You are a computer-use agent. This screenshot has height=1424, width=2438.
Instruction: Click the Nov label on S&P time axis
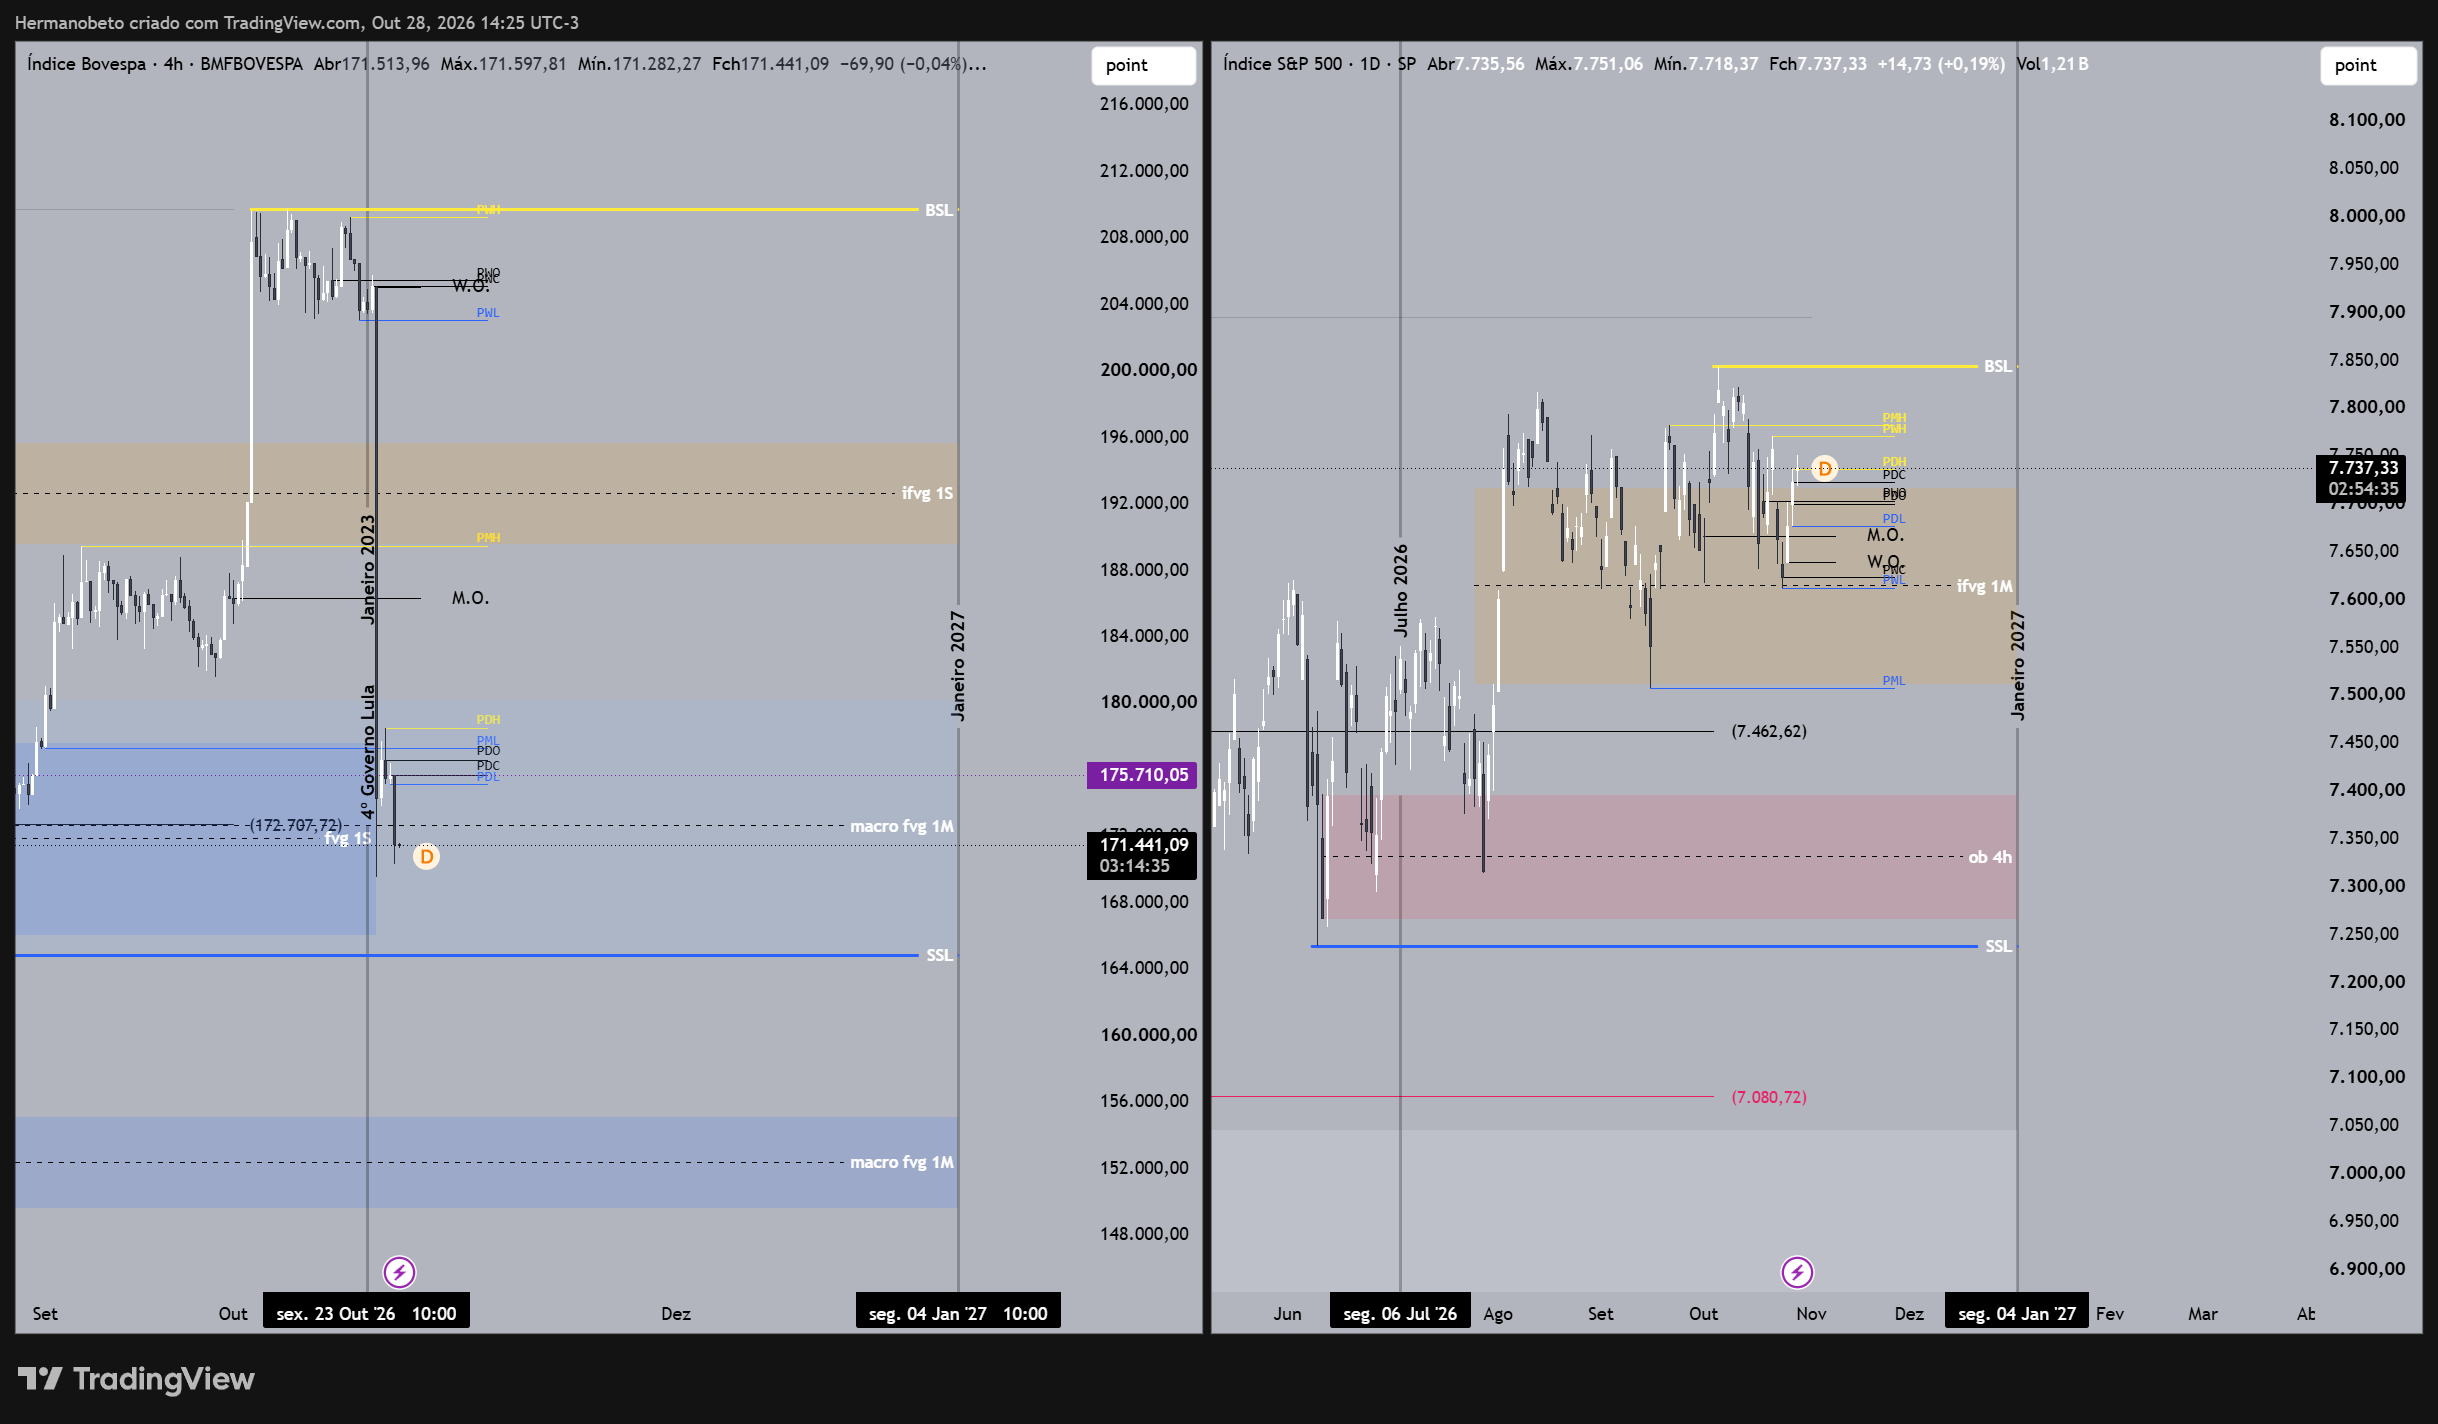point(1811,1314)
